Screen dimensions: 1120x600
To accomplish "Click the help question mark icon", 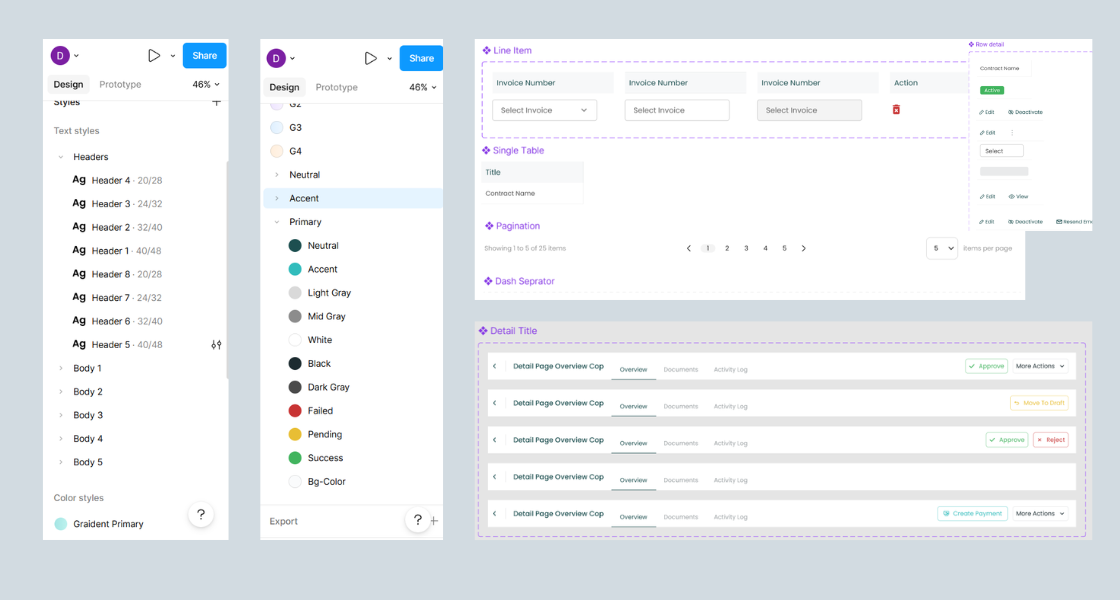I will point(201,513).
